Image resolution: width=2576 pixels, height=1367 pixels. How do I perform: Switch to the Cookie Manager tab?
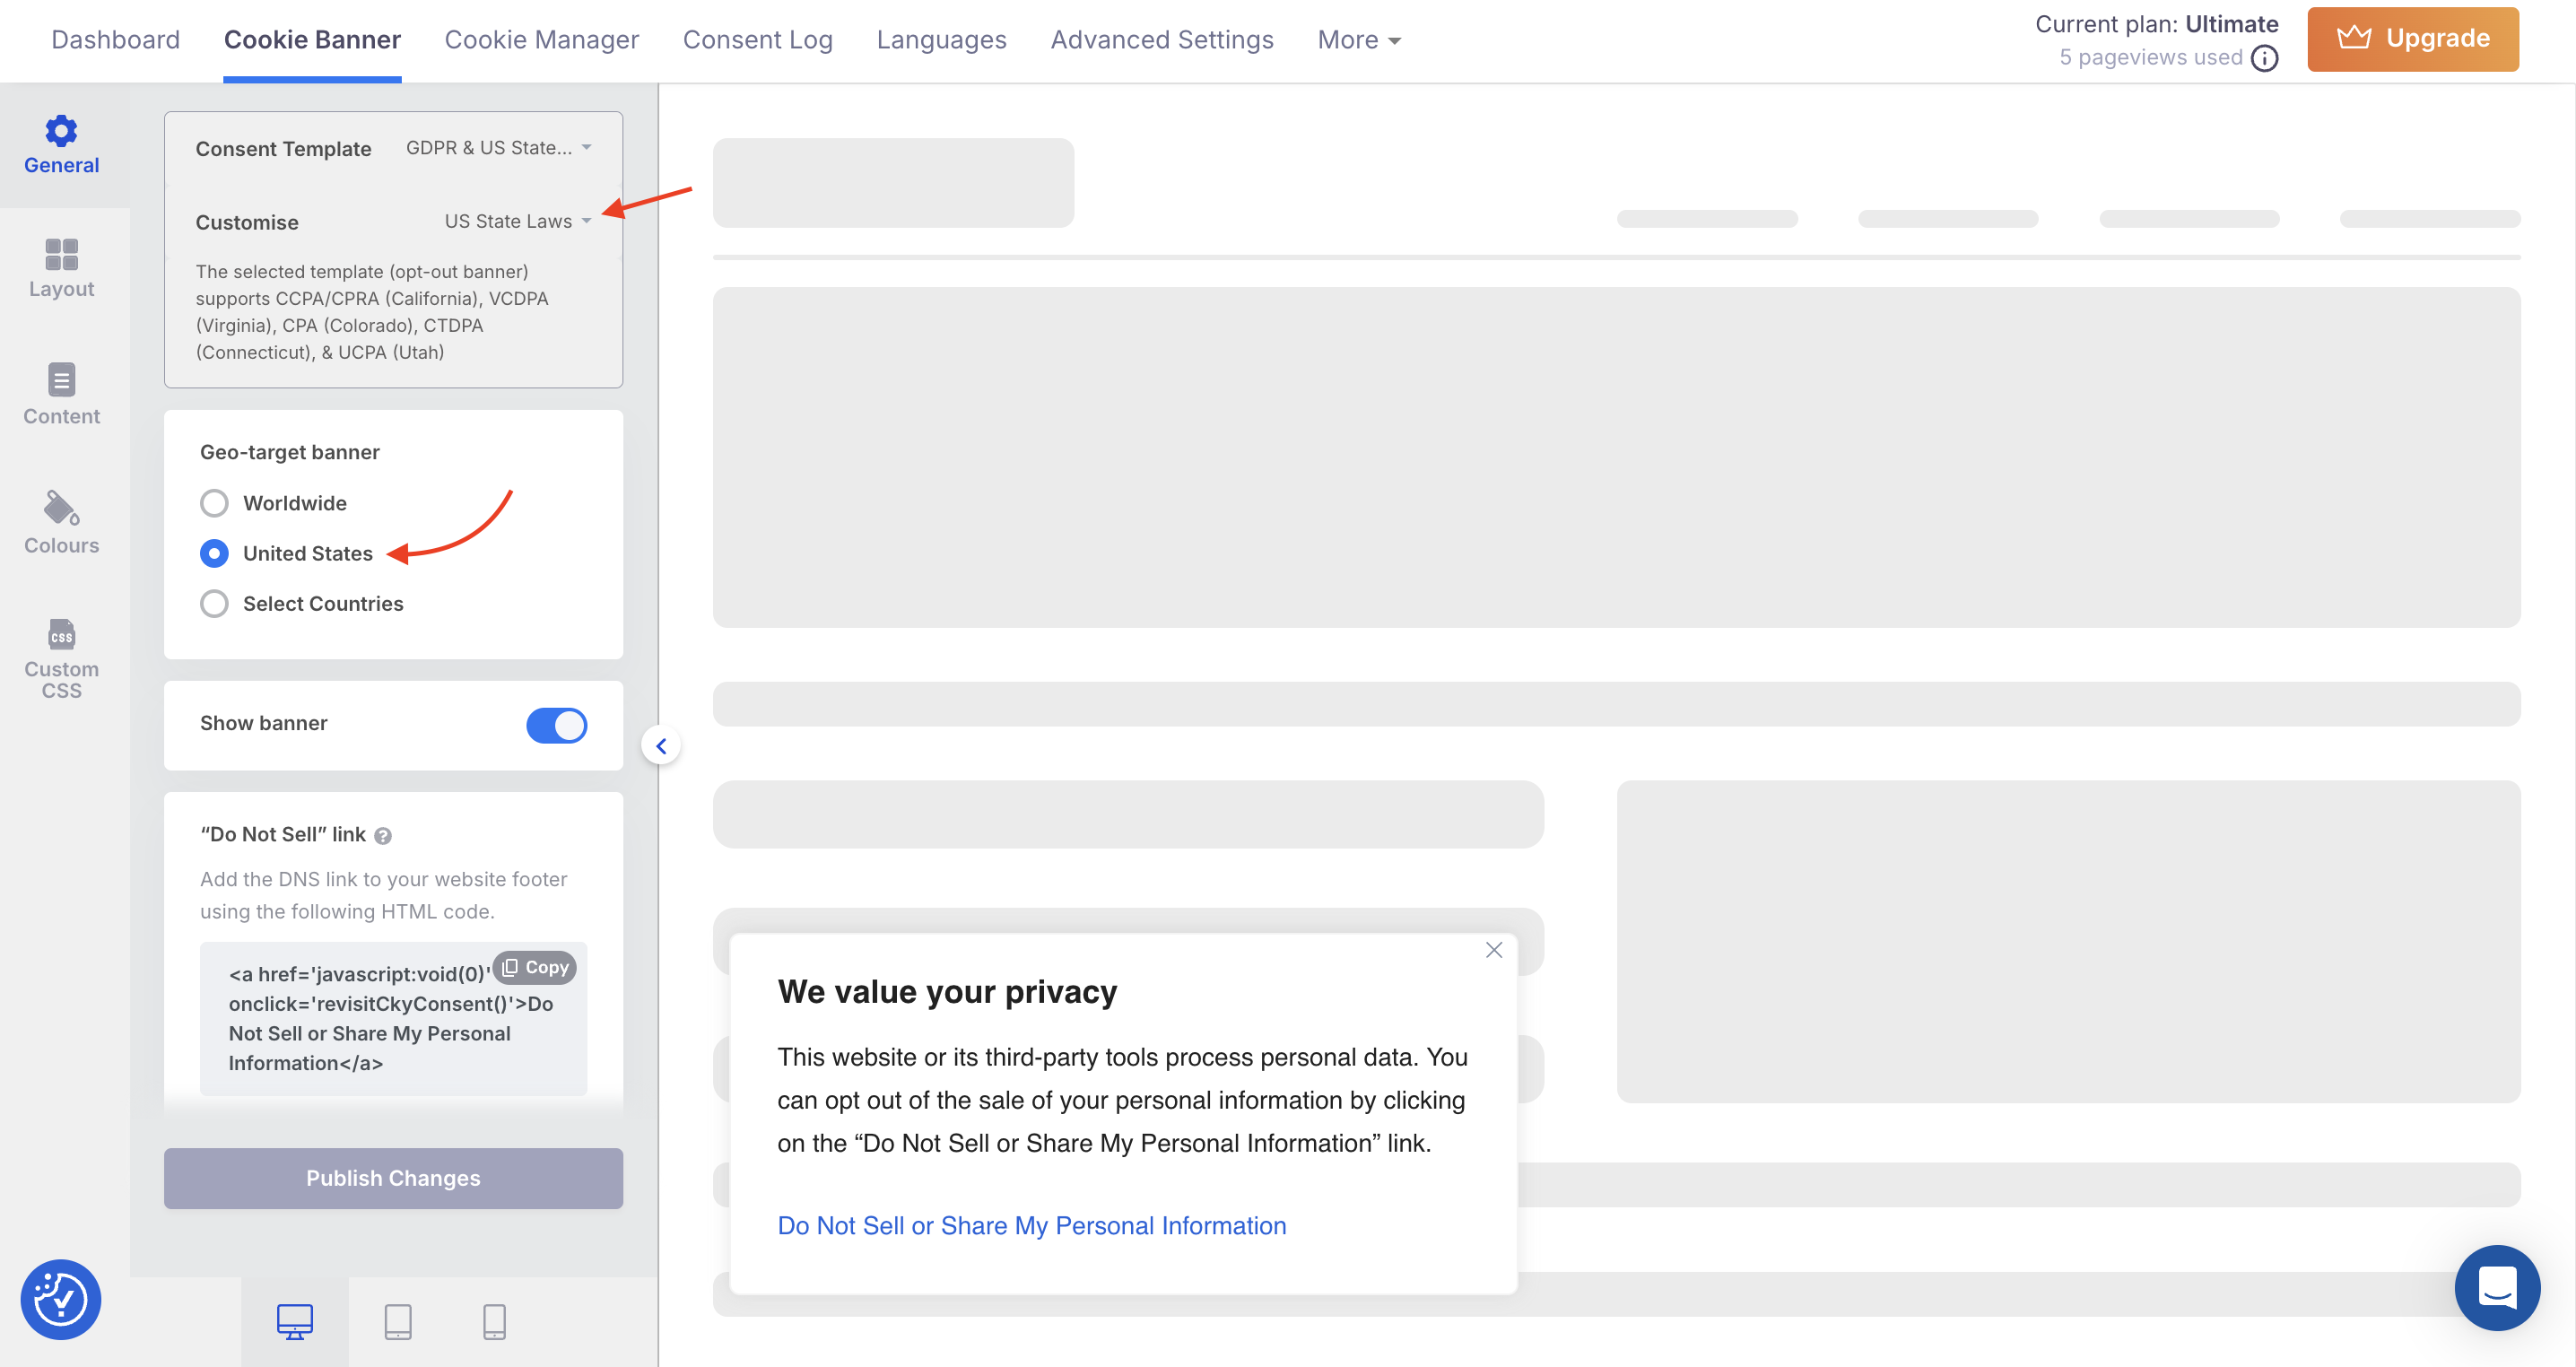(541, 40)
